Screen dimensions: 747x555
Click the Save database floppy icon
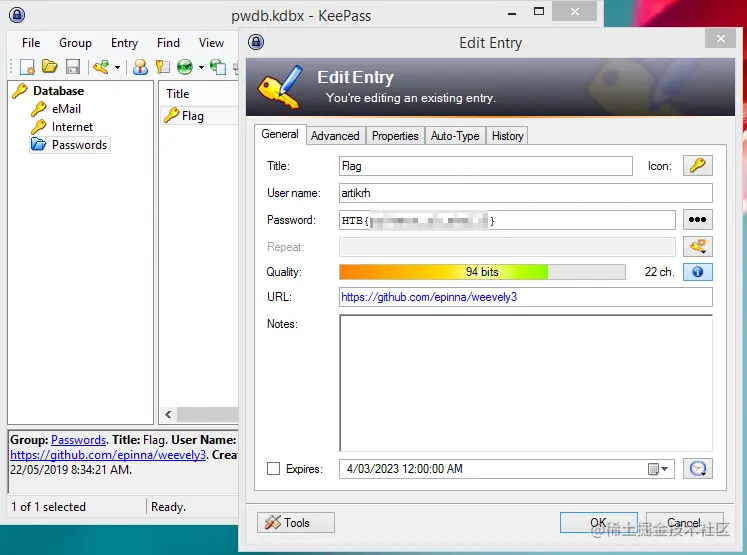pyautogui.click(x=72, y=67)
